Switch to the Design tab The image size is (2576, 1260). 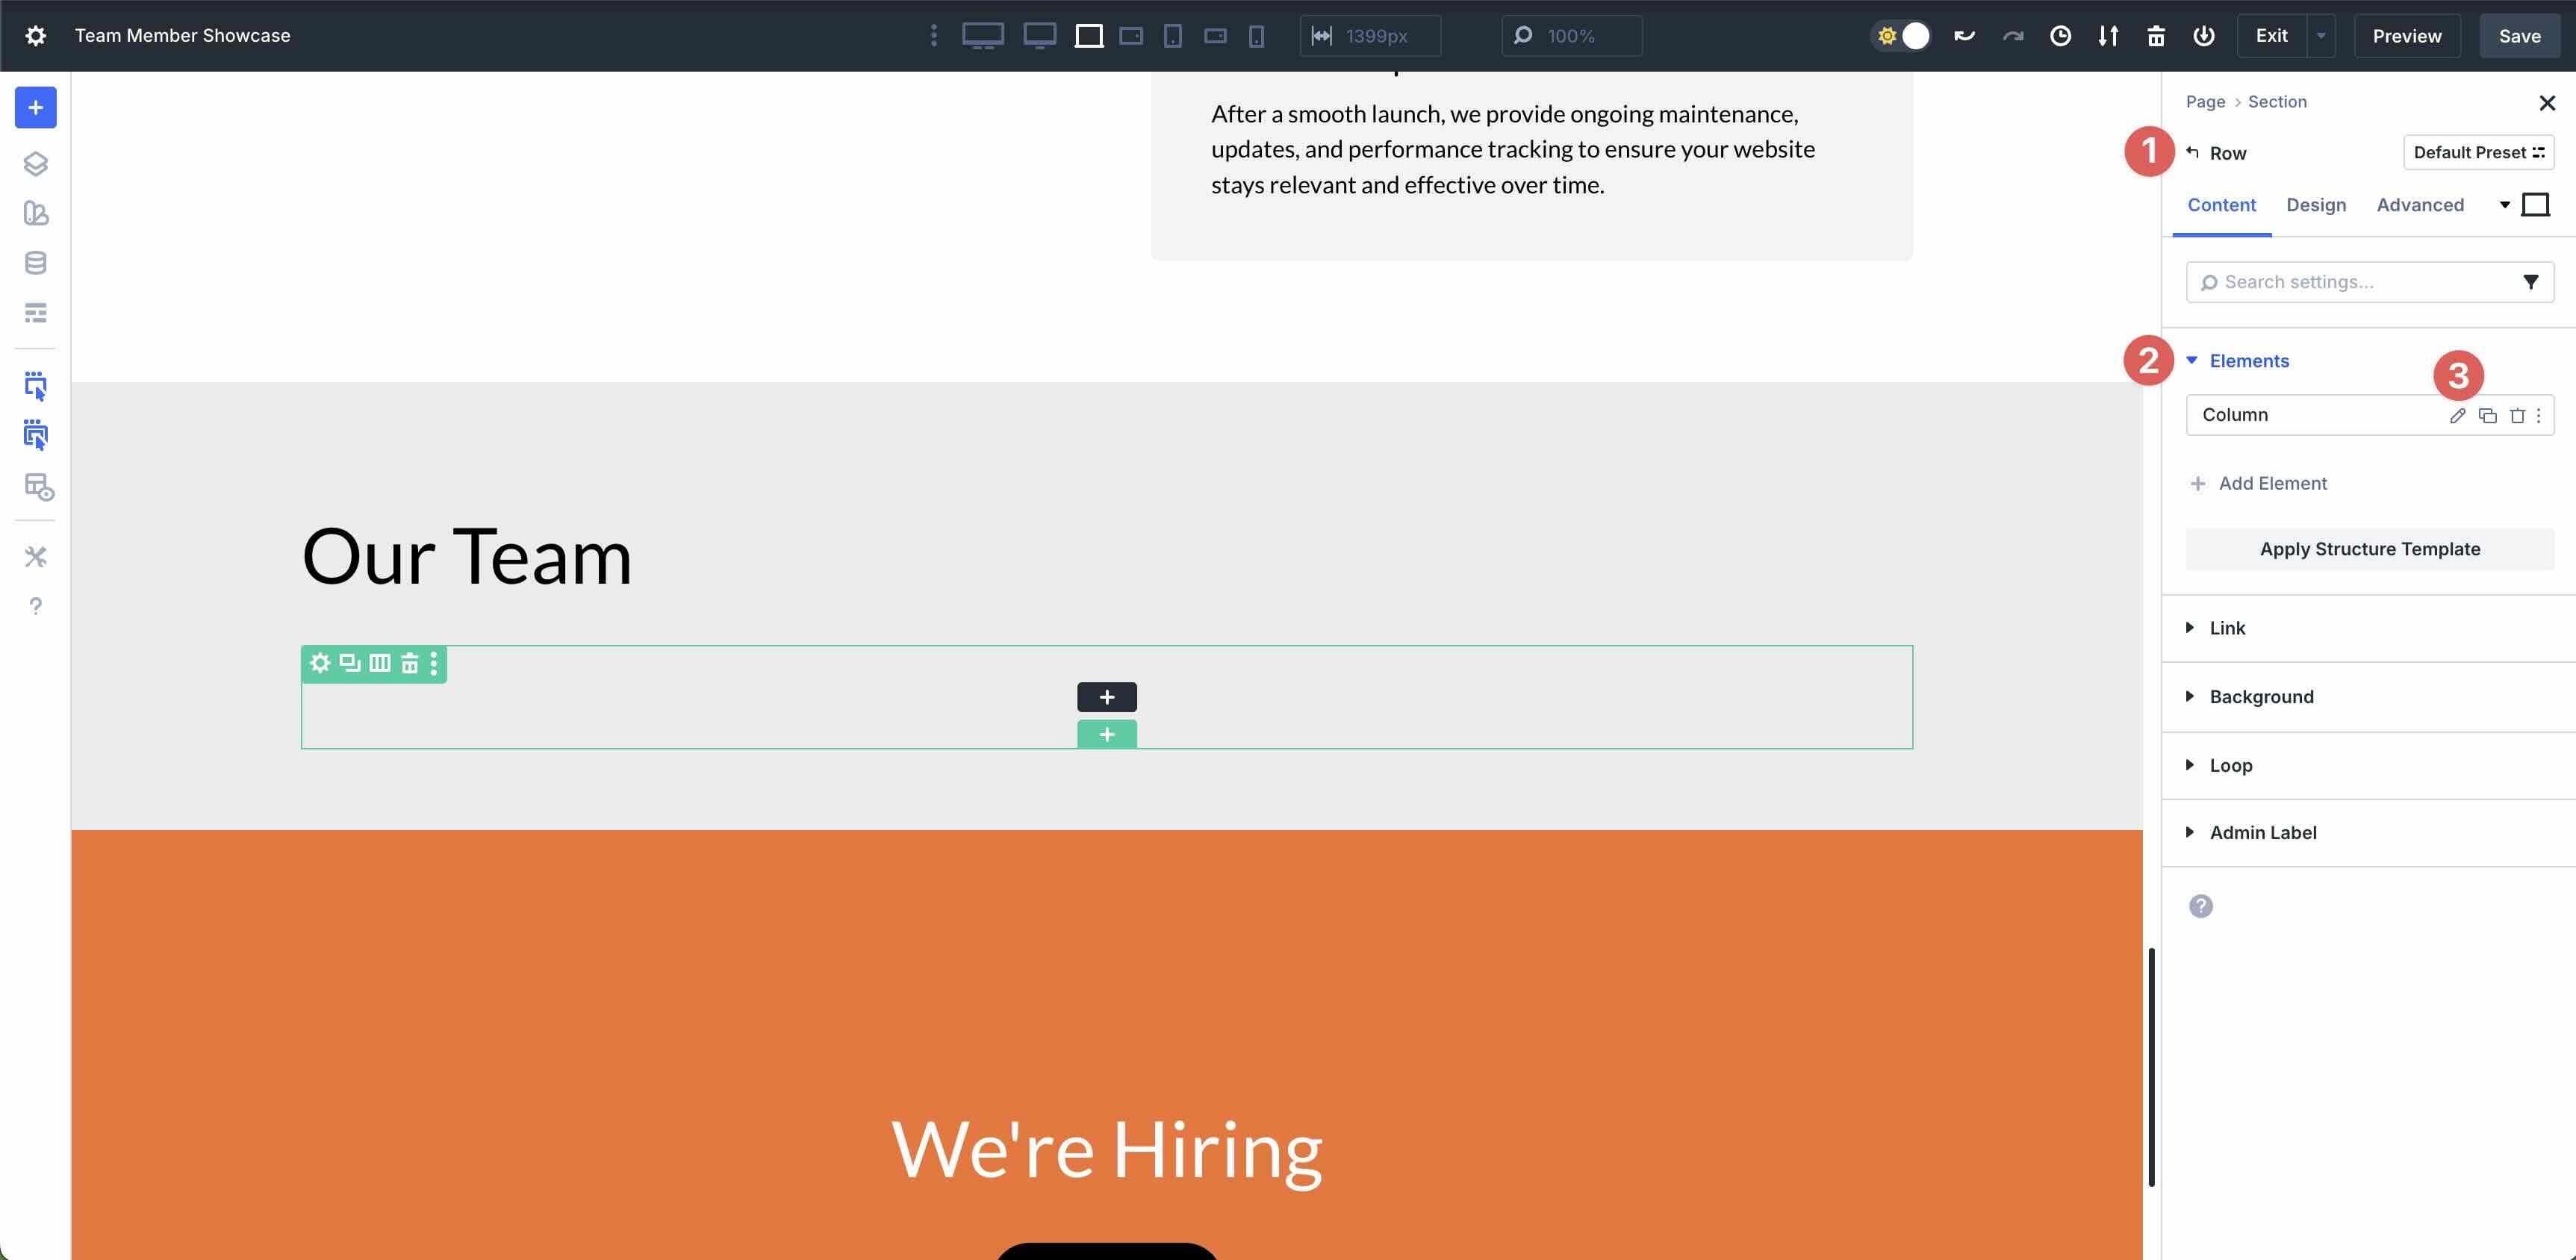coord(2317,205)
